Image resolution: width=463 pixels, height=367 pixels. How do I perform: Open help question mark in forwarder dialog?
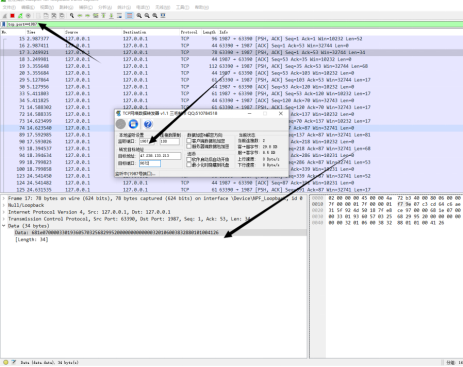tap(148, 124)
